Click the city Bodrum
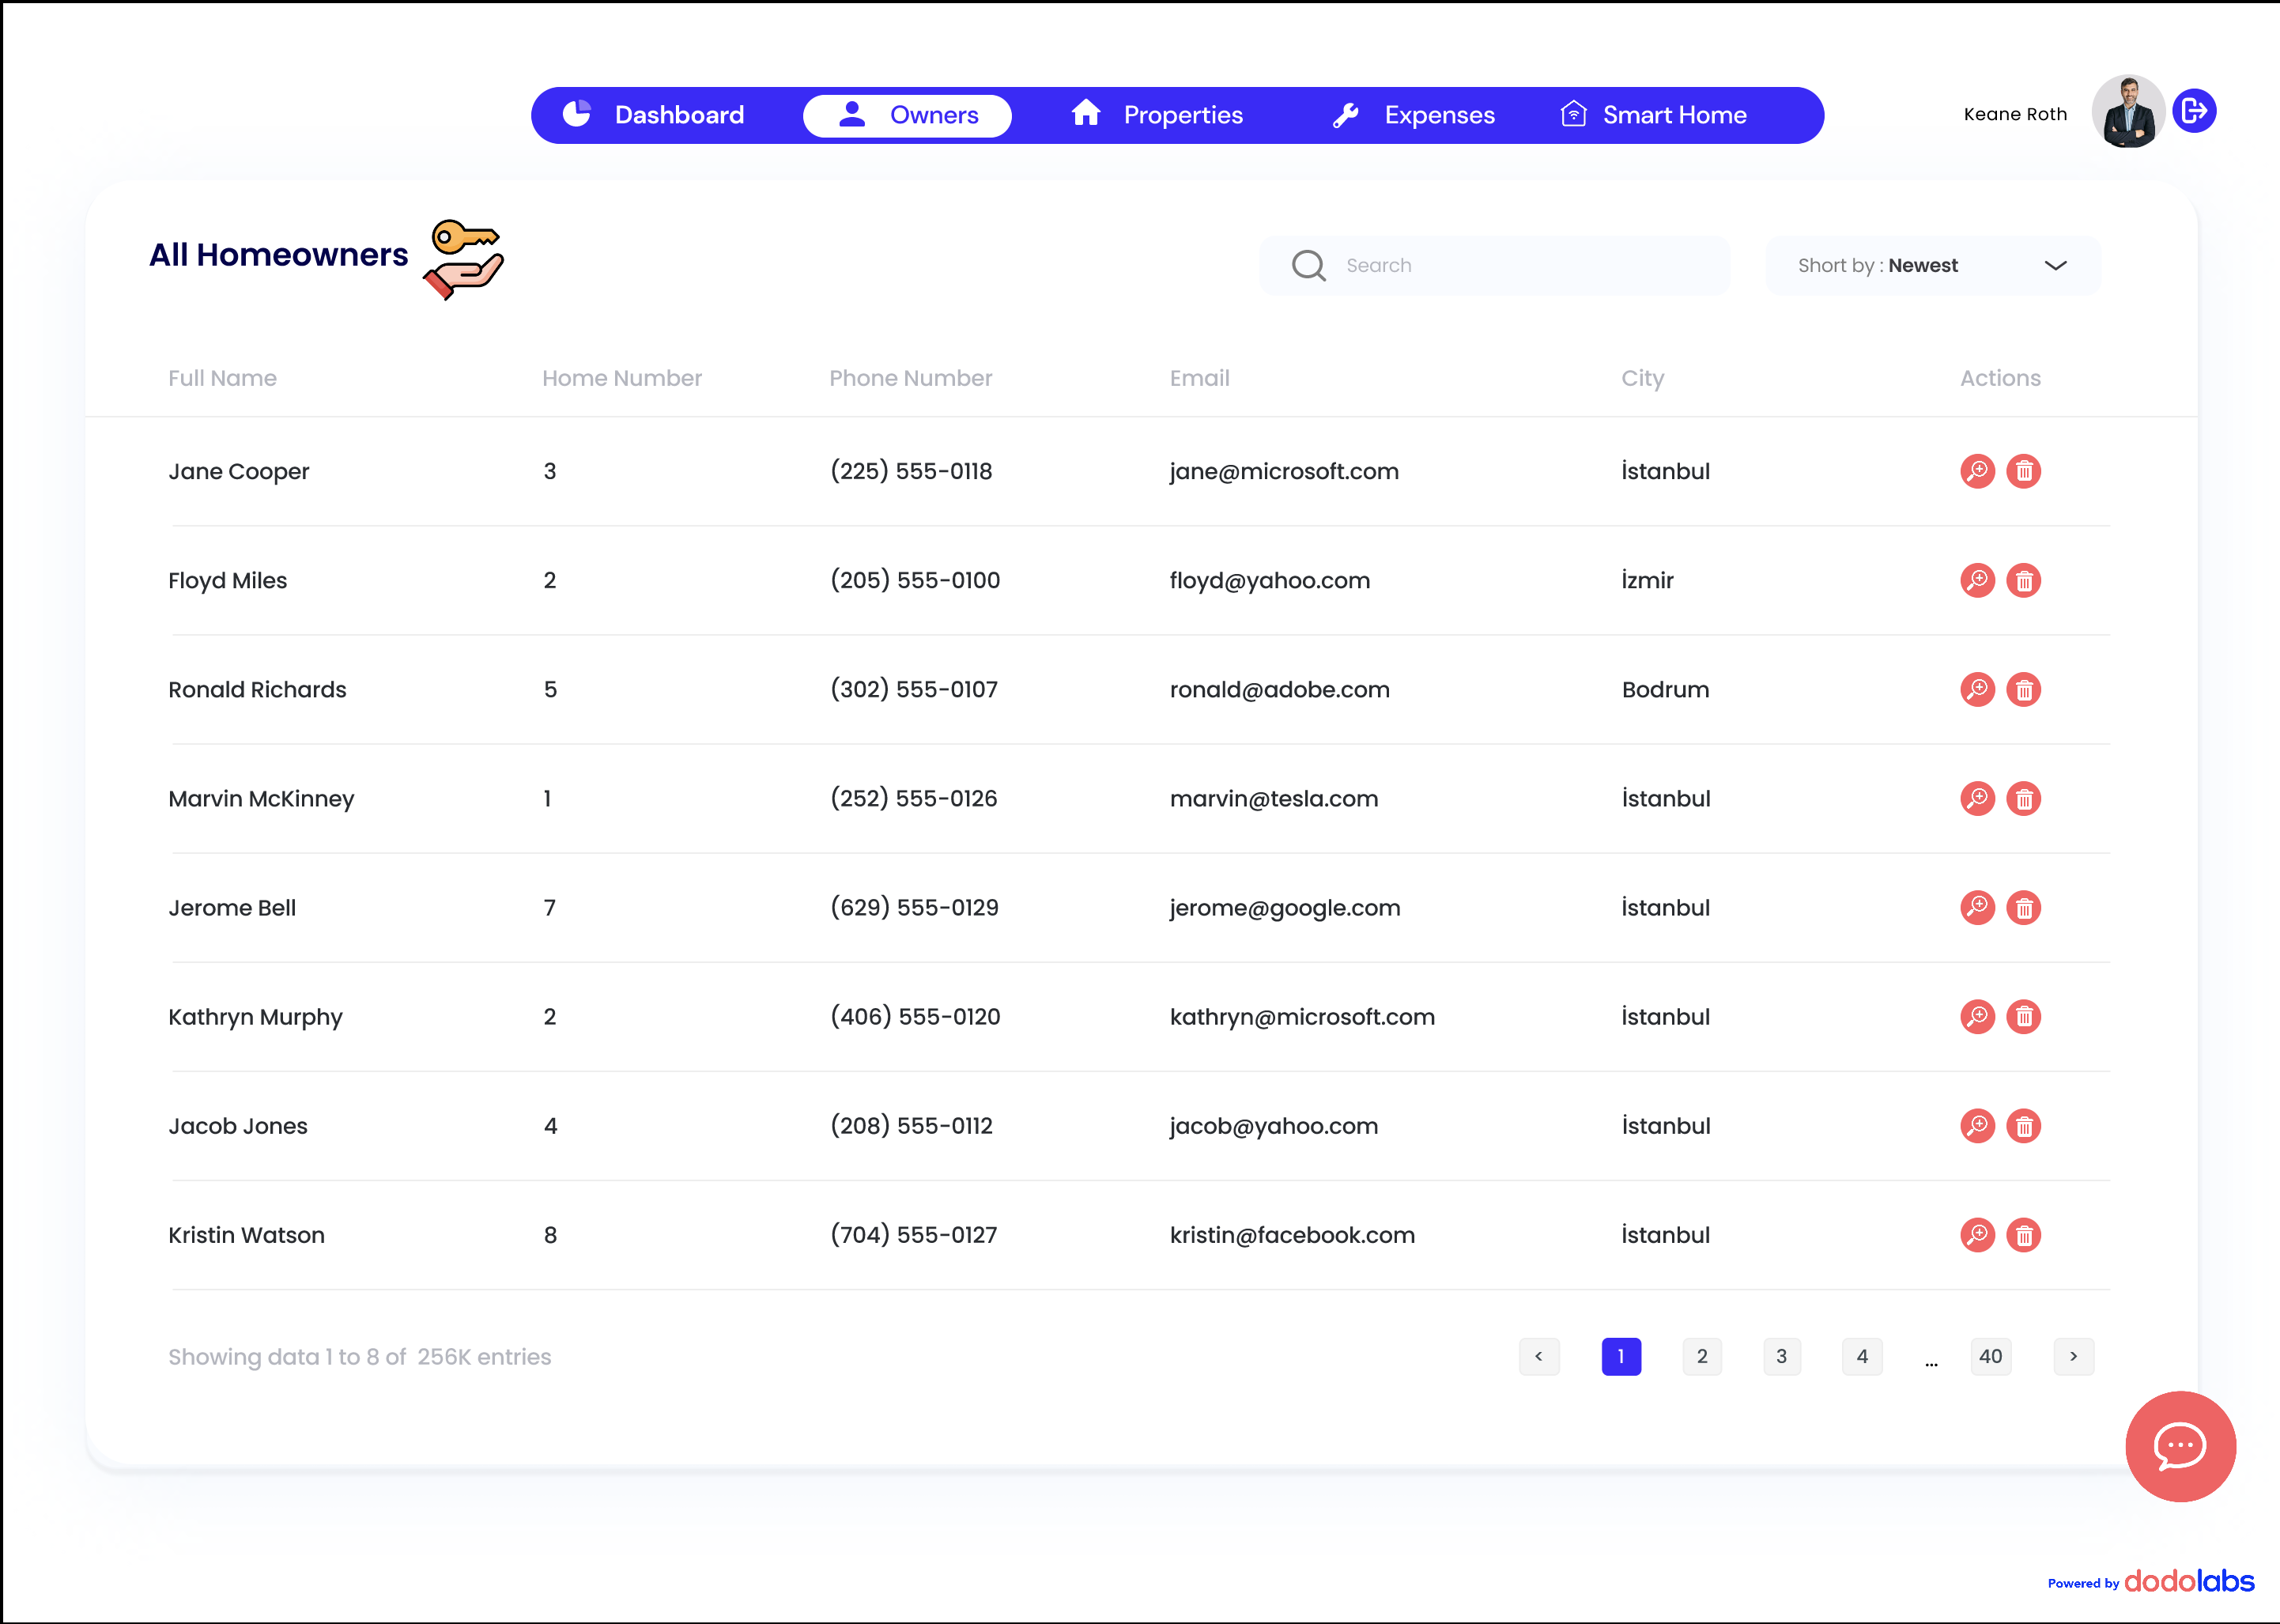 click(x=1665, y=689)
